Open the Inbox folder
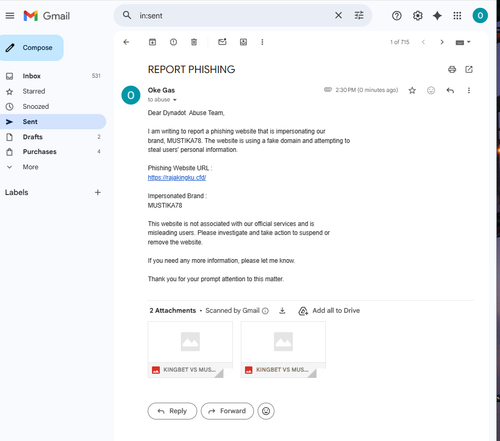This screenshot has height=441, width=500. tap(53, 76)
